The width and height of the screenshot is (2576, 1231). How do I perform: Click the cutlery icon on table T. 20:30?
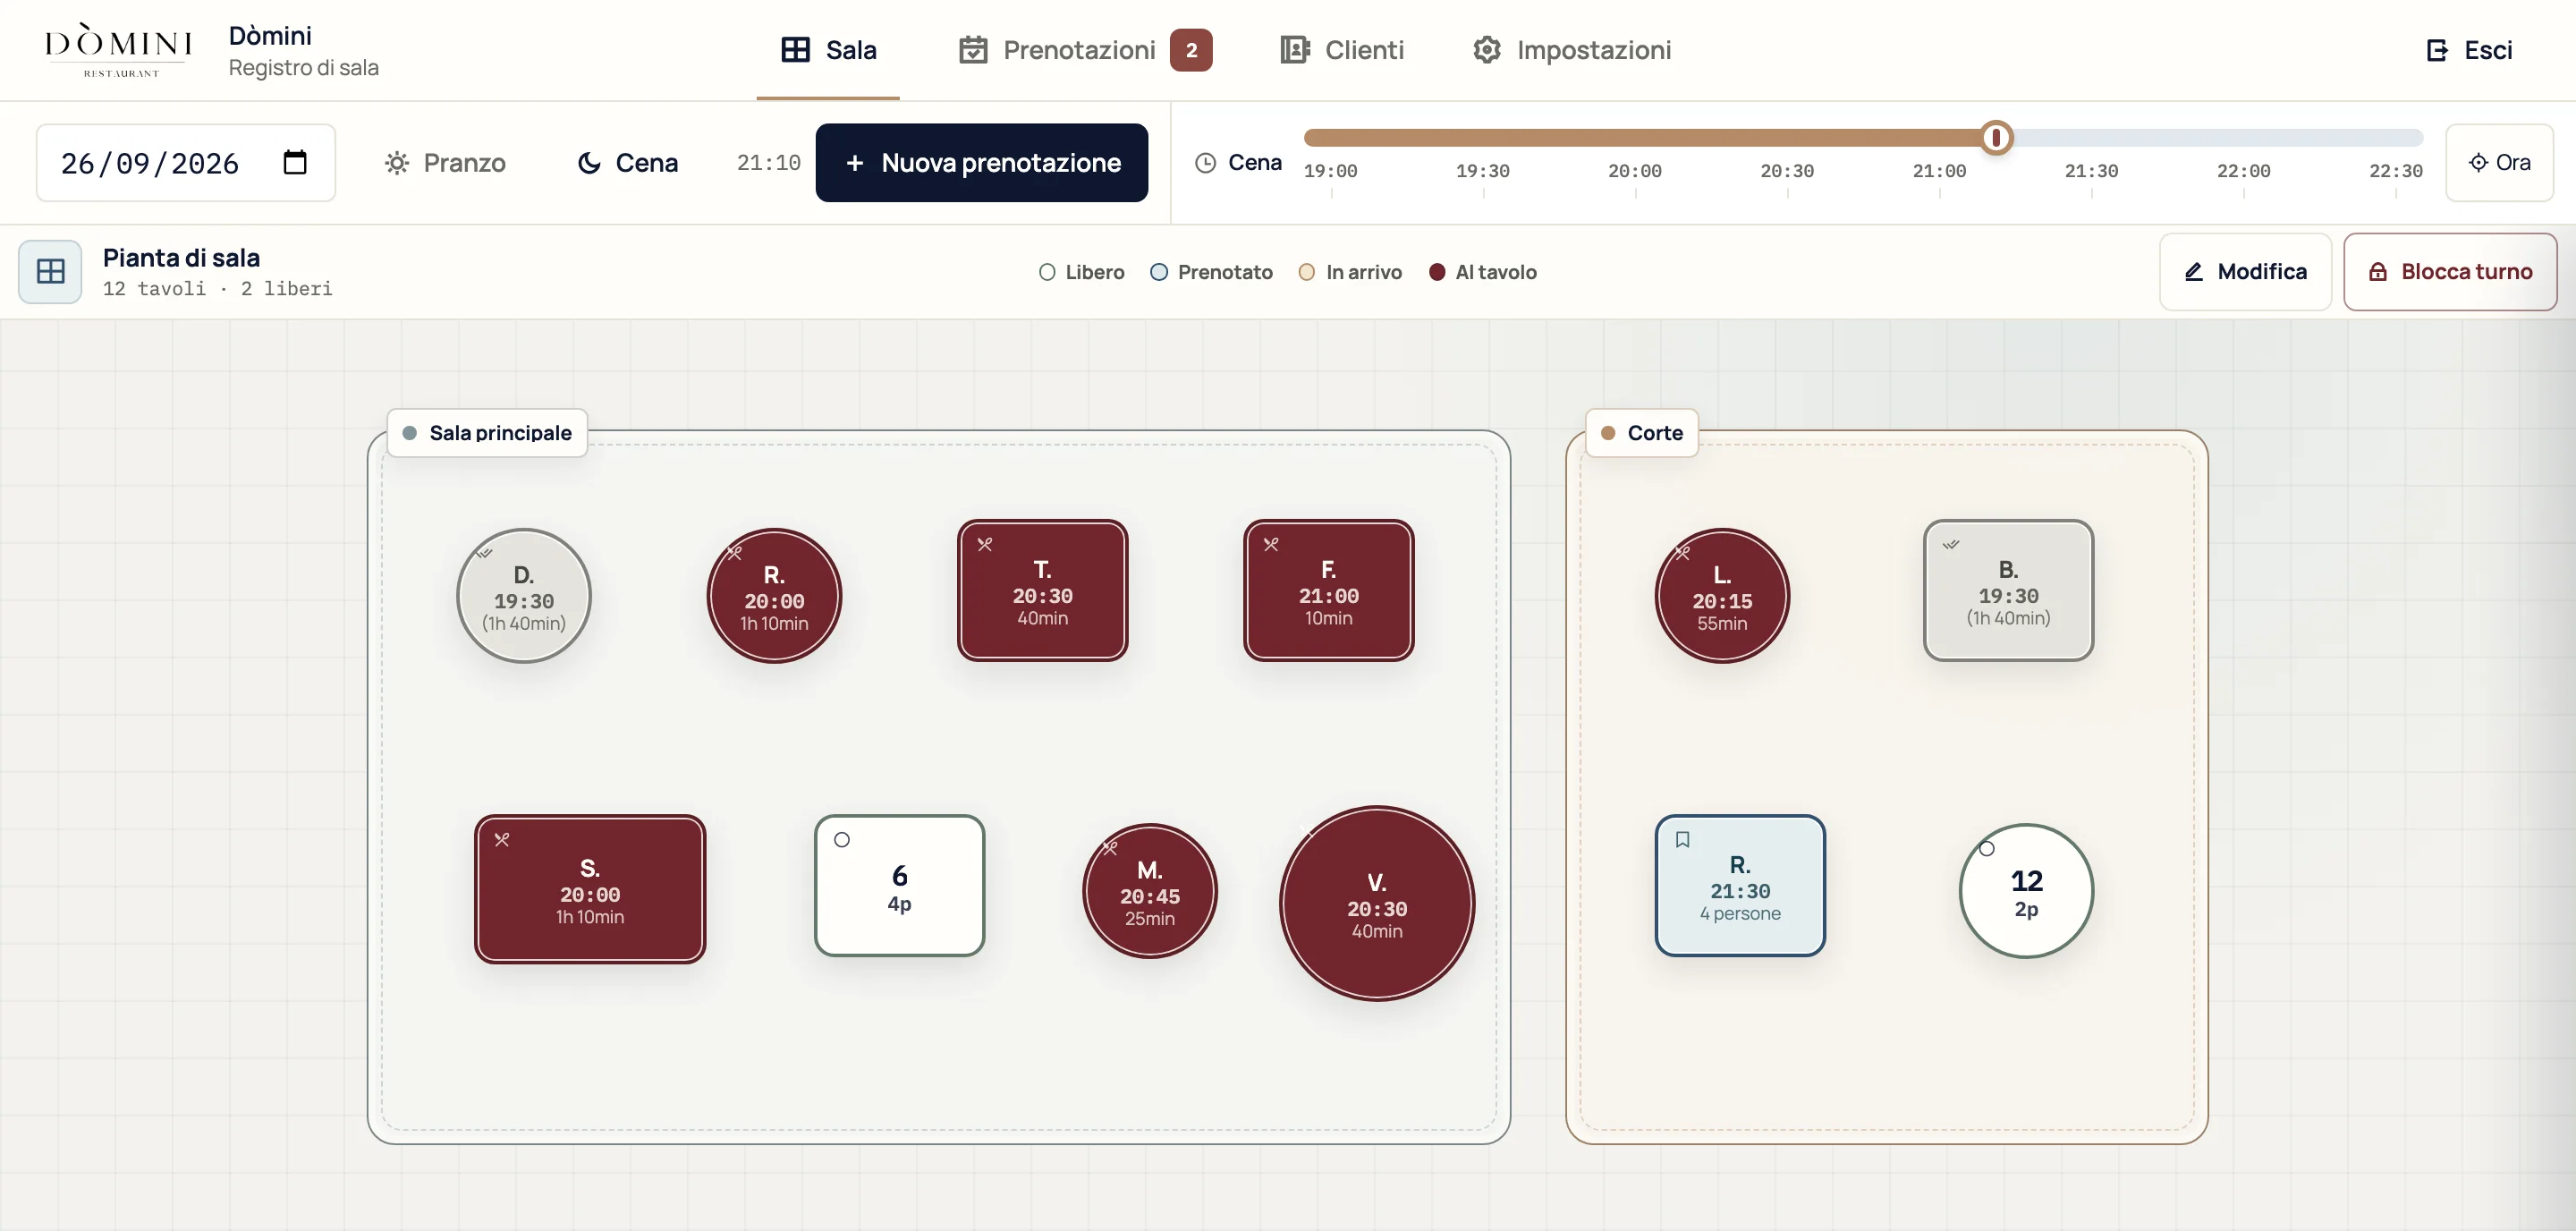985,544
